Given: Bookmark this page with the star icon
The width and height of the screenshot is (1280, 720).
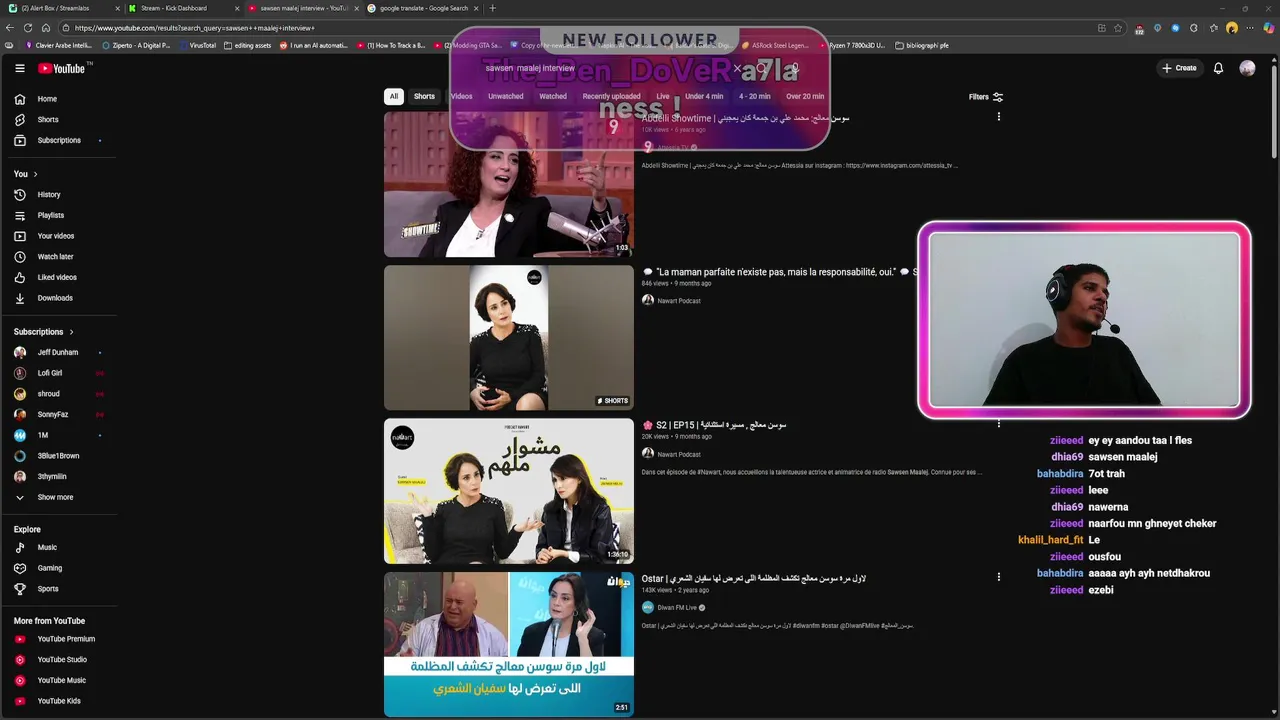Looking at the screenshot, I should [x=1118, y=28].
